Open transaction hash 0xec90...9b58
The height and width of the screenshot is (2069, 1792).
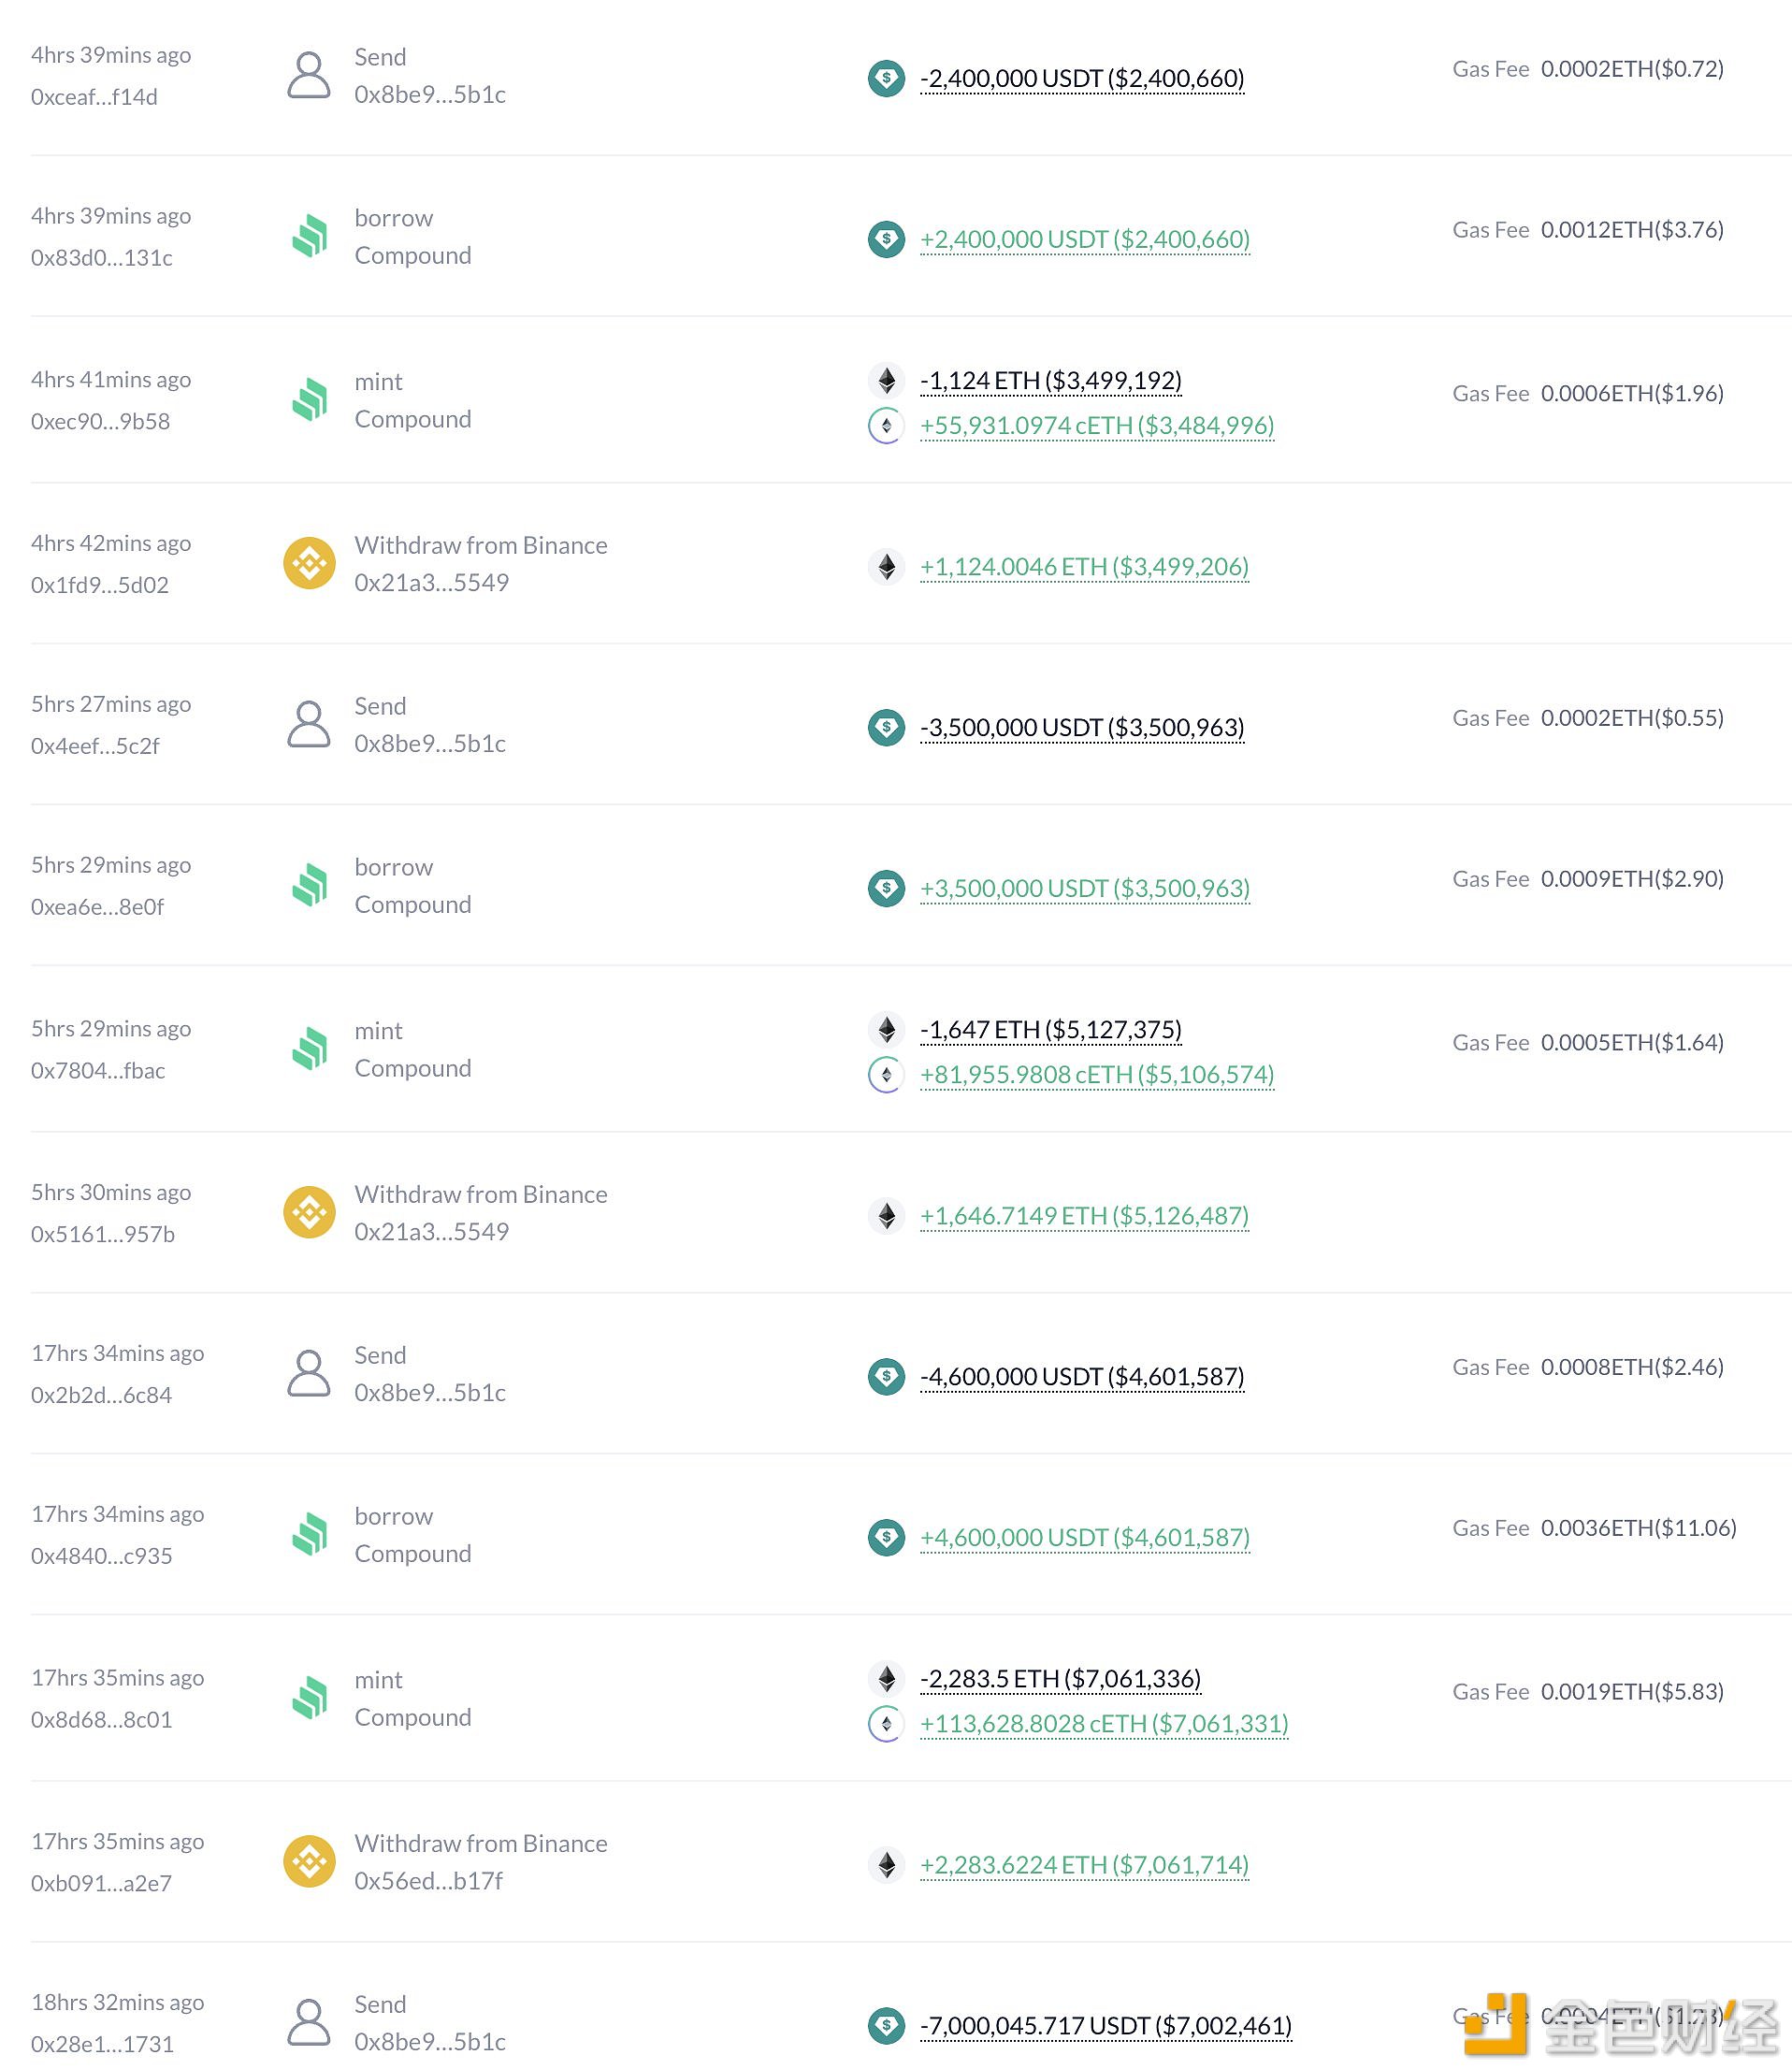pos(100,421)
